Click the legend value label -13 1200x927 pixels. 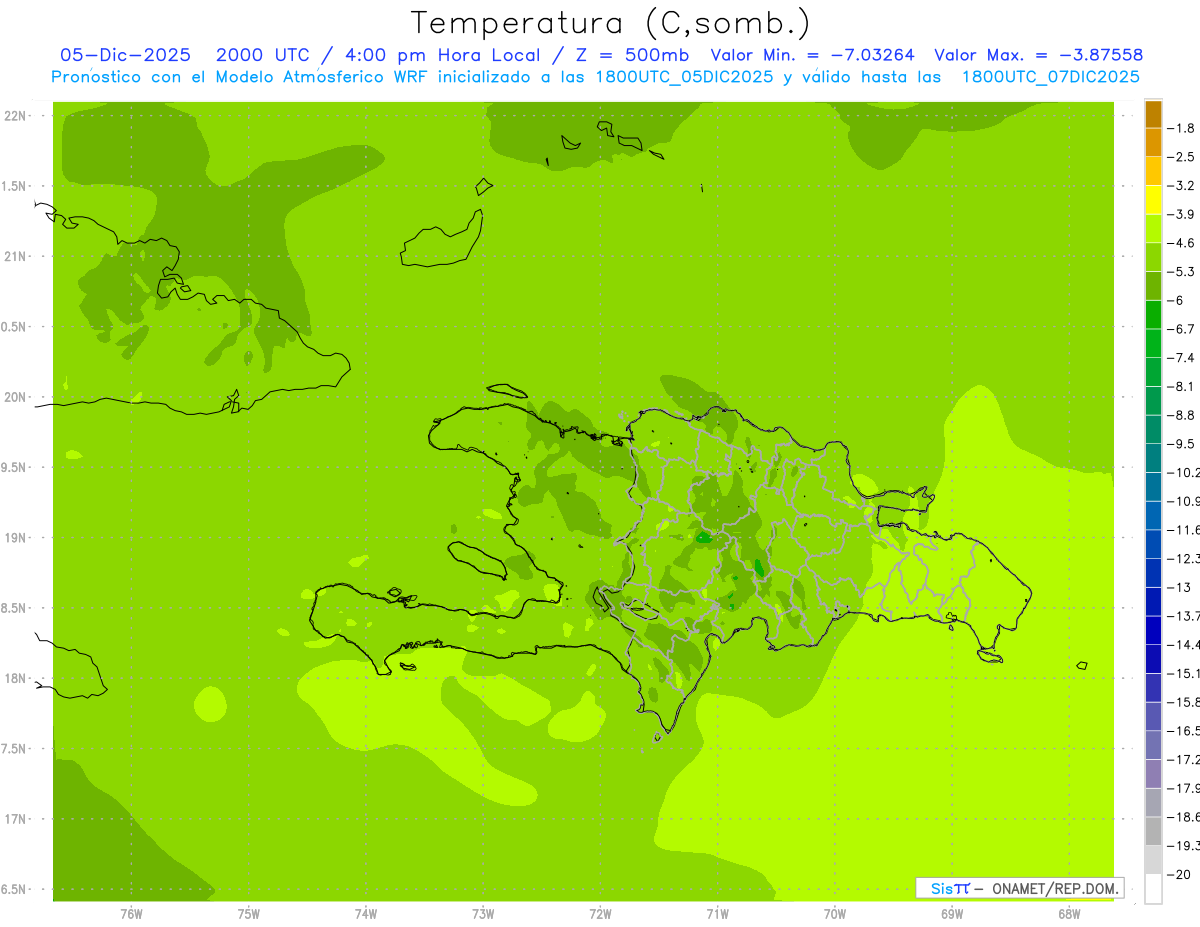coord(1181,587)
